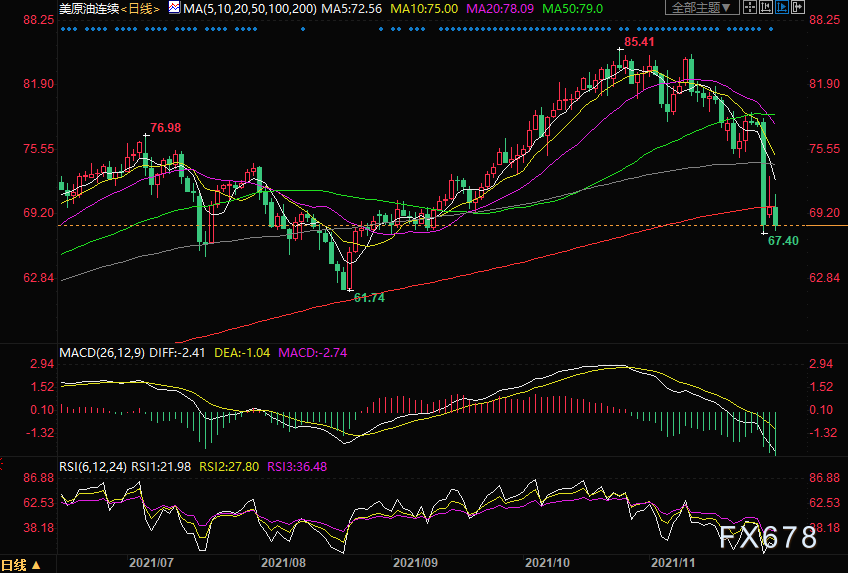Open the 全部主题 dropdown

point(702,7)
